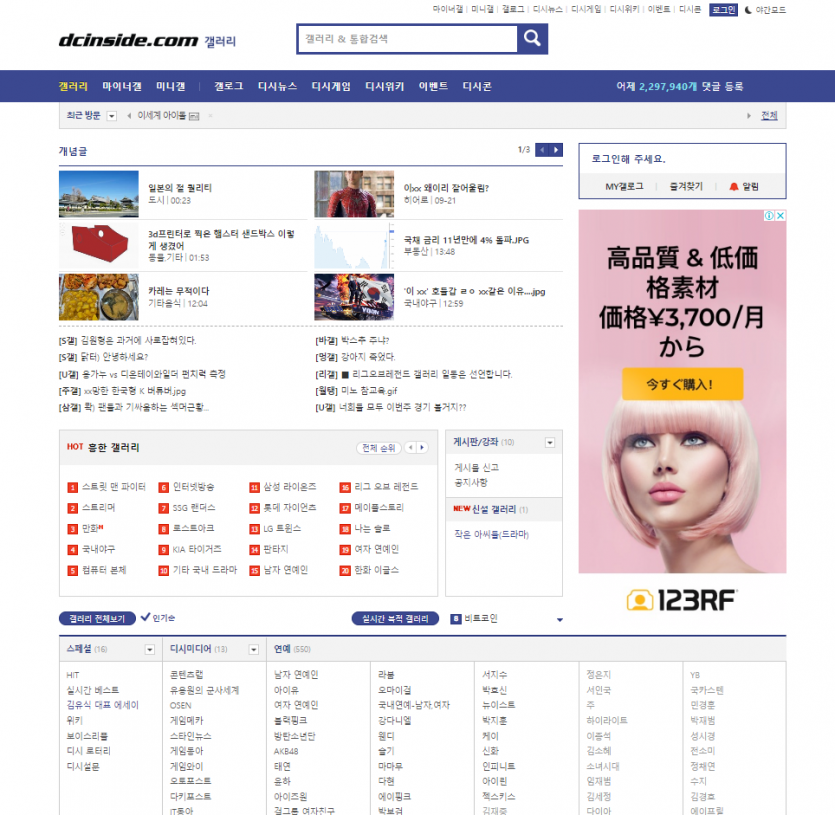Expand the 스페셜 category dropdown
This screenshot has height=815, width=835.
[149, 649]
